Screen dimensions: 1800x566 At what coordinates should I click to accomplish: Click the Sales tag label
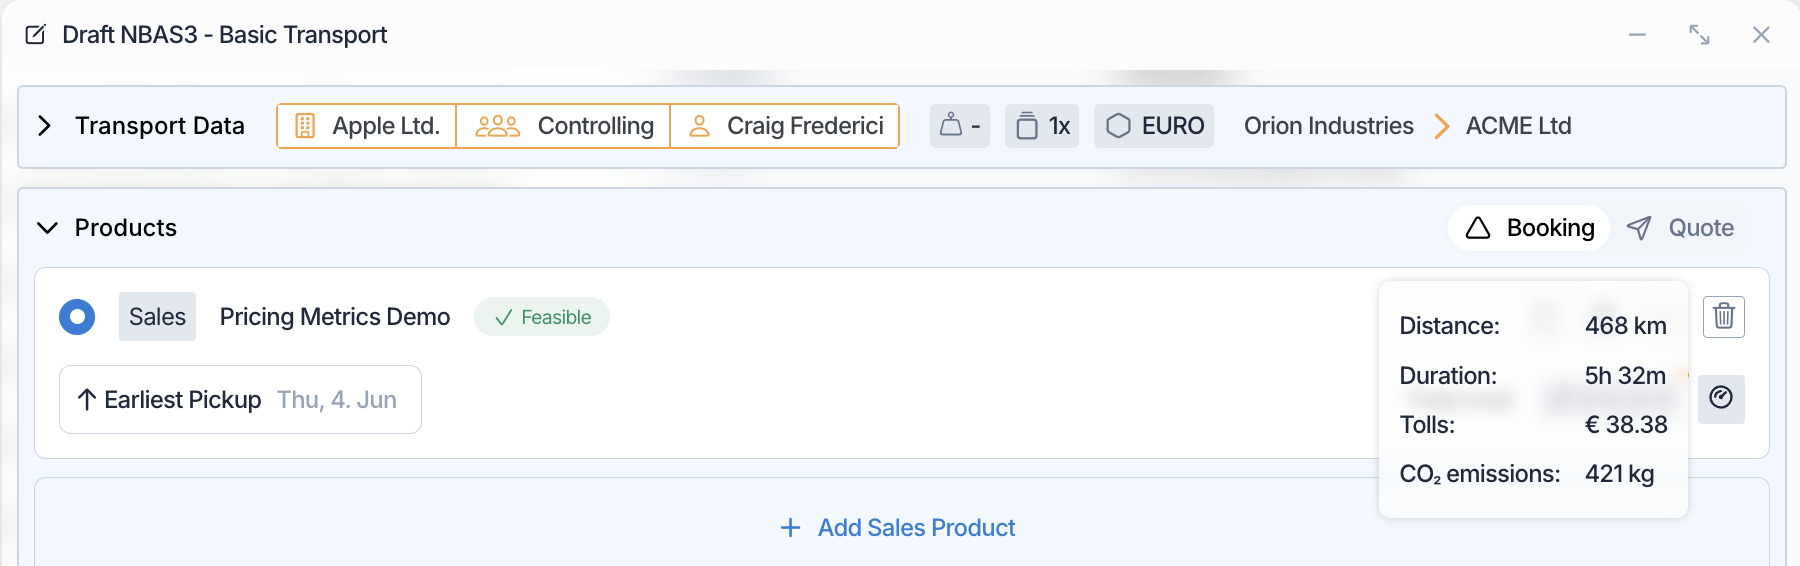click(157, 317)
